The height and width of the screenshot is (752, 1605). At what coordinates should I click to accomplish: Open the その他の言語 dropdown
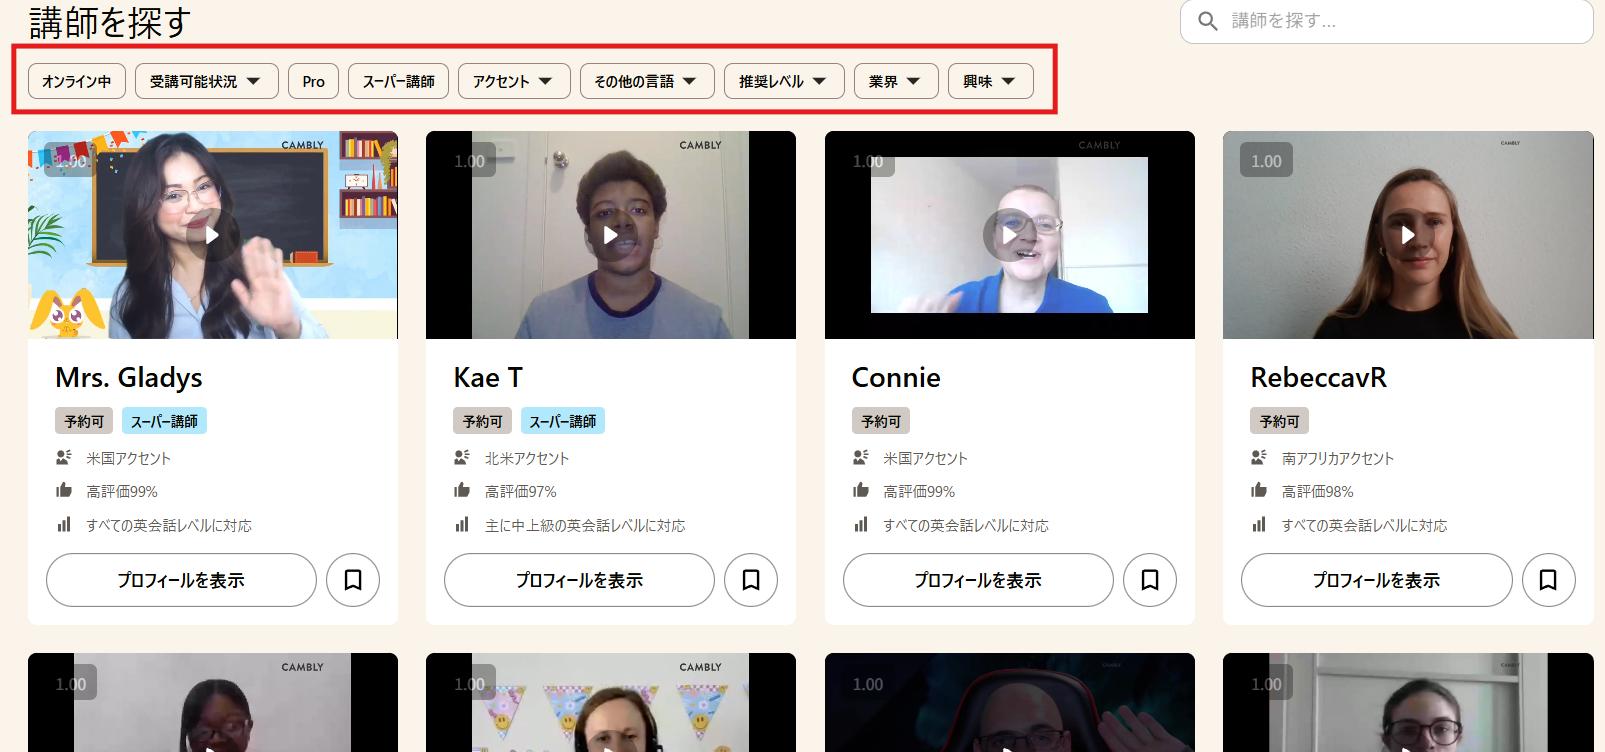(x=646, y=81)
